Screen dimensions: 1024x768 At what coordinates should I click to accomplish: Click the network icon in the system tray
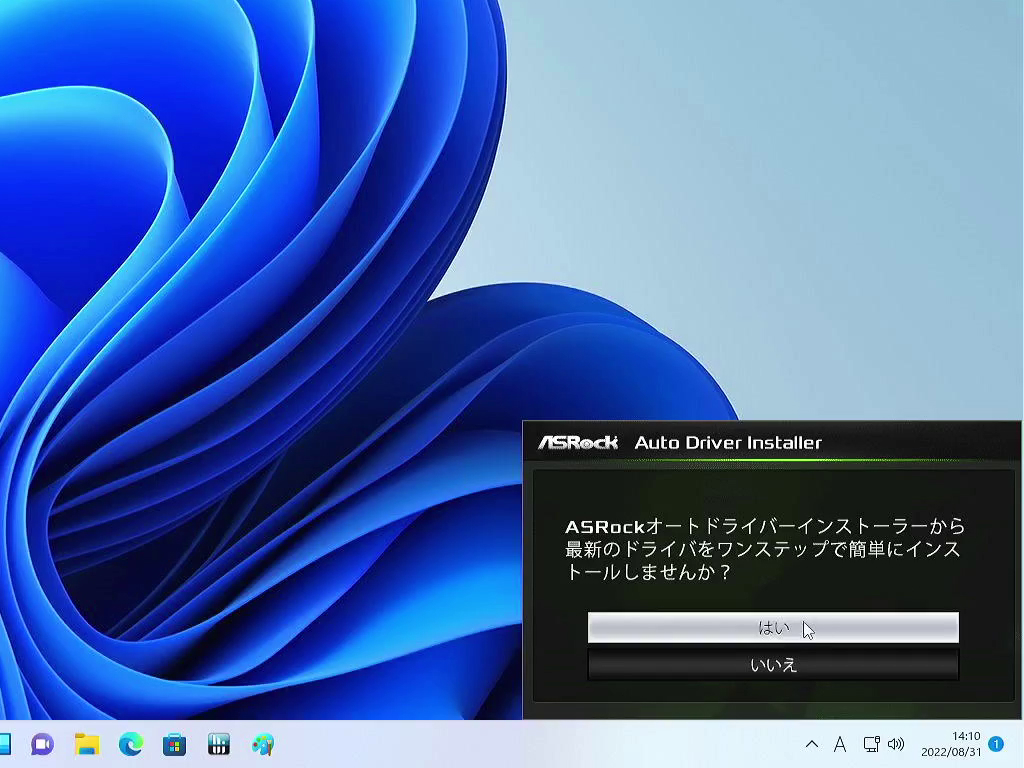(872, 744)
